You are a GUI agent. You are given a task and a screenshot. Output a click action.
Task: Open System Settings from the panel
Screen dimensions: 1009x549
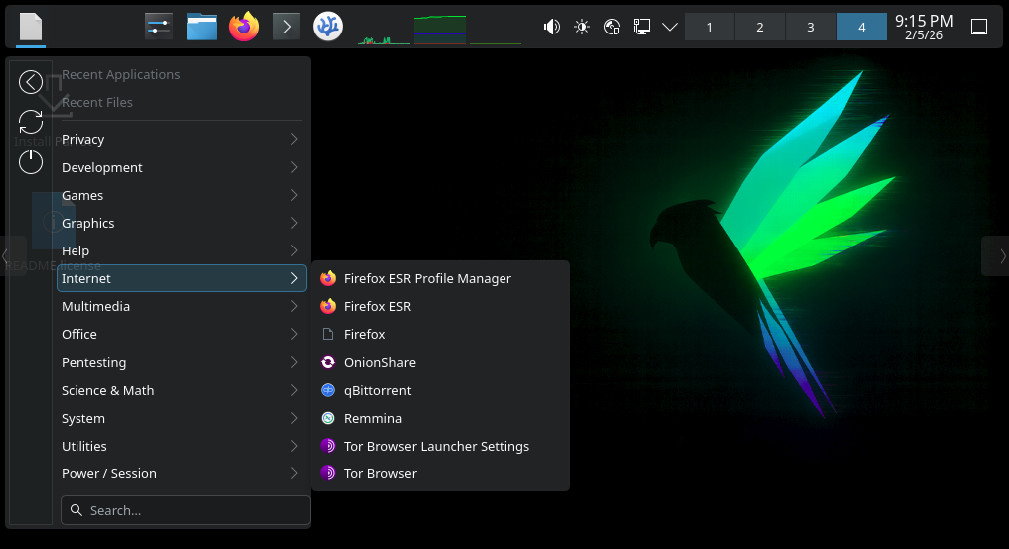[158, 26]
